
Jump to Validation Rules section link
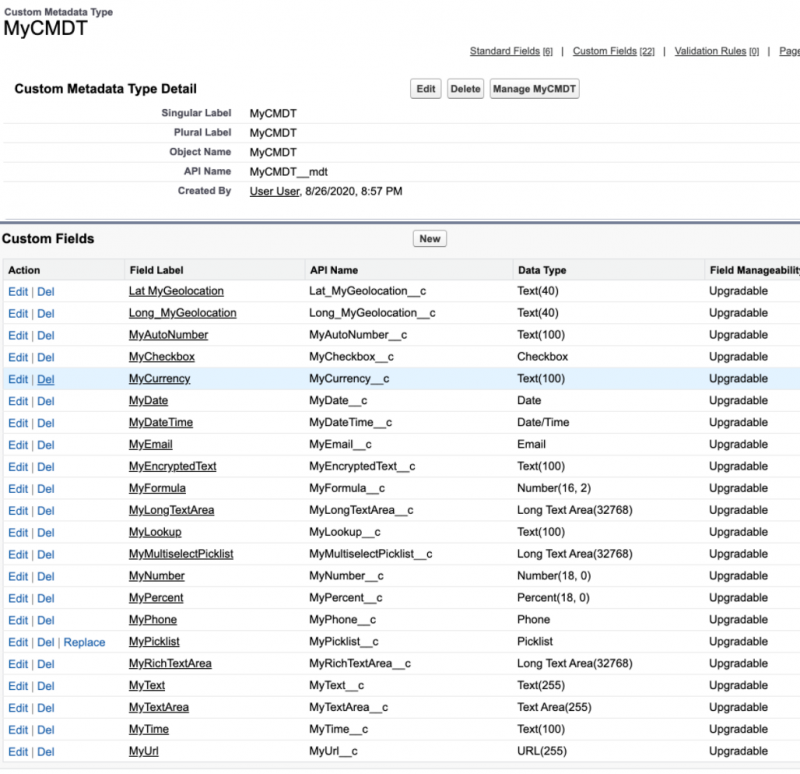(x=716, y=51)
